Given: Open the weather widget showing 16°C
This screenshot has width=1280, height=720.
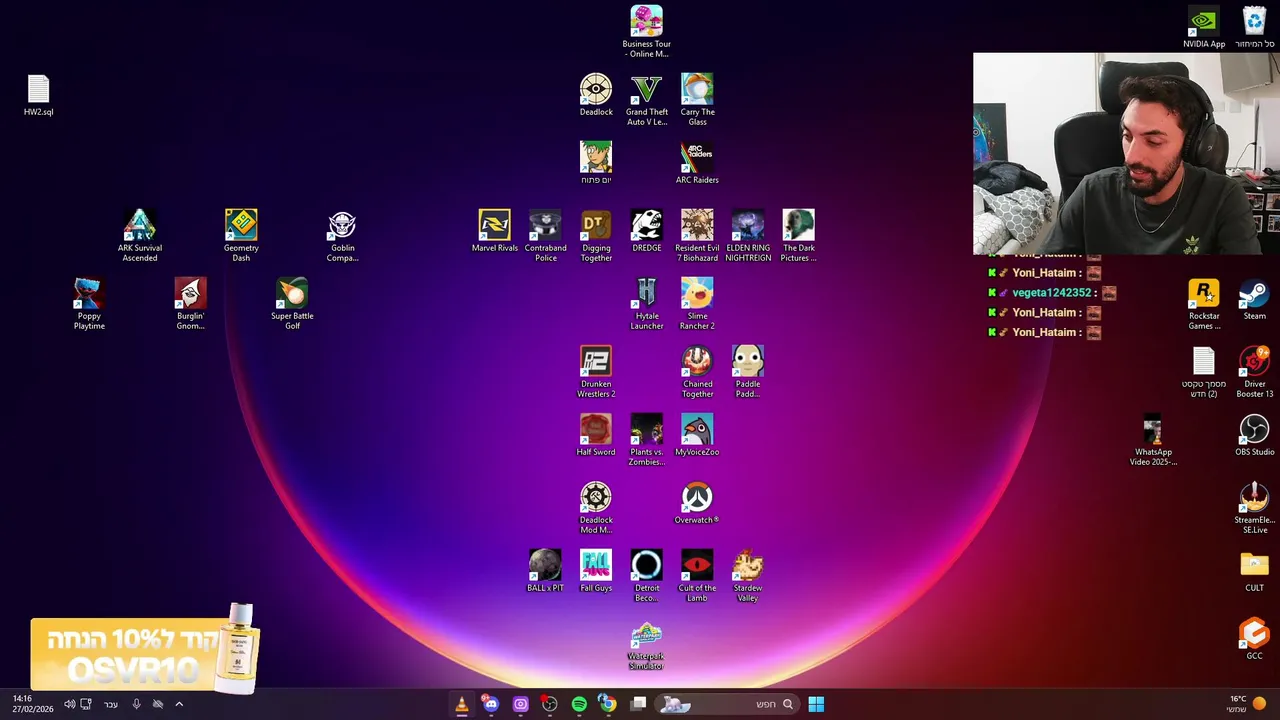Looking at the screenshot, I should 1246,704.
